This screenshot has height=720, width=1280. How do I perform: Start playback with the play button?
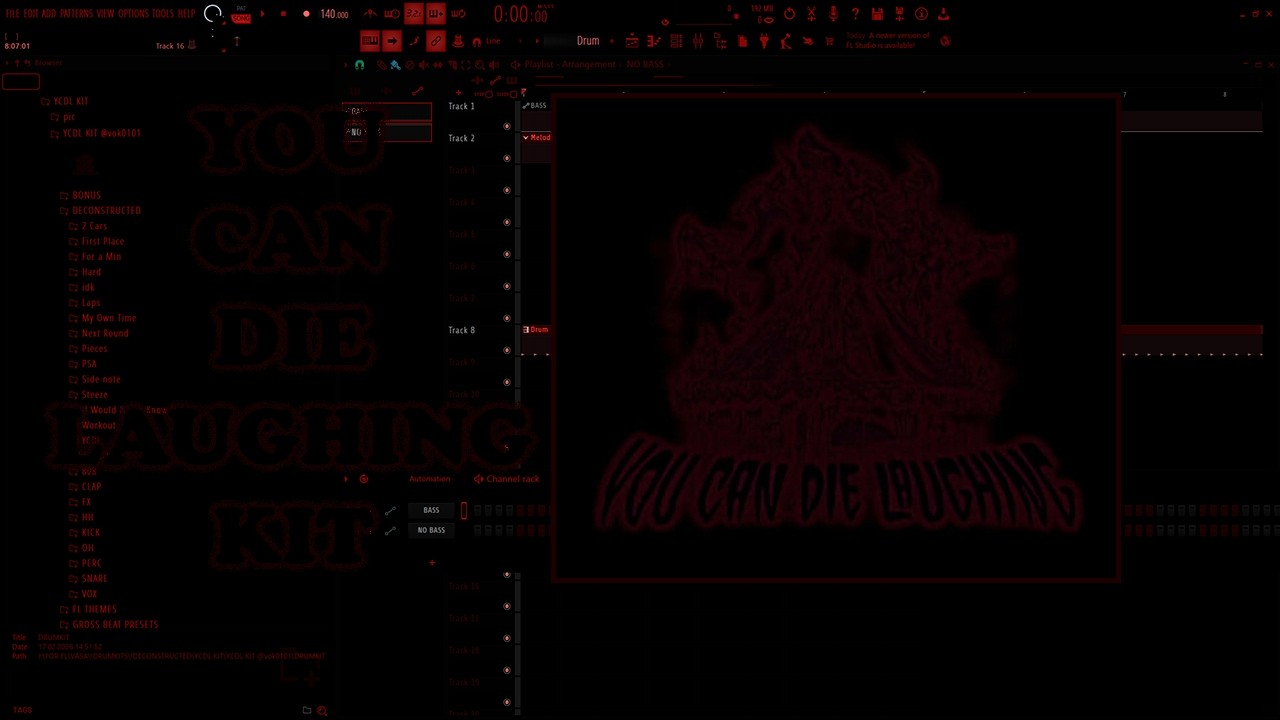(x=262, y=14)
